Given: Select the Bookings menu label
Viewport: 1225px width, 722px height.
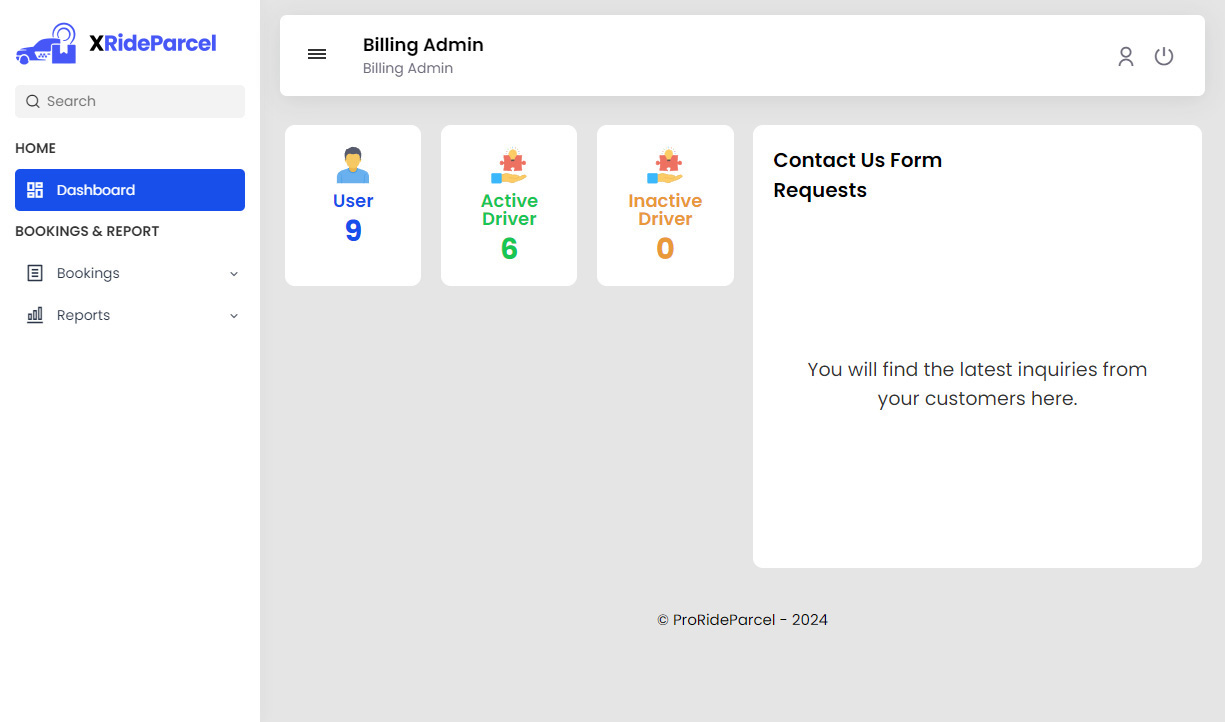Looking at the screenshot, I should coord(88,273).
